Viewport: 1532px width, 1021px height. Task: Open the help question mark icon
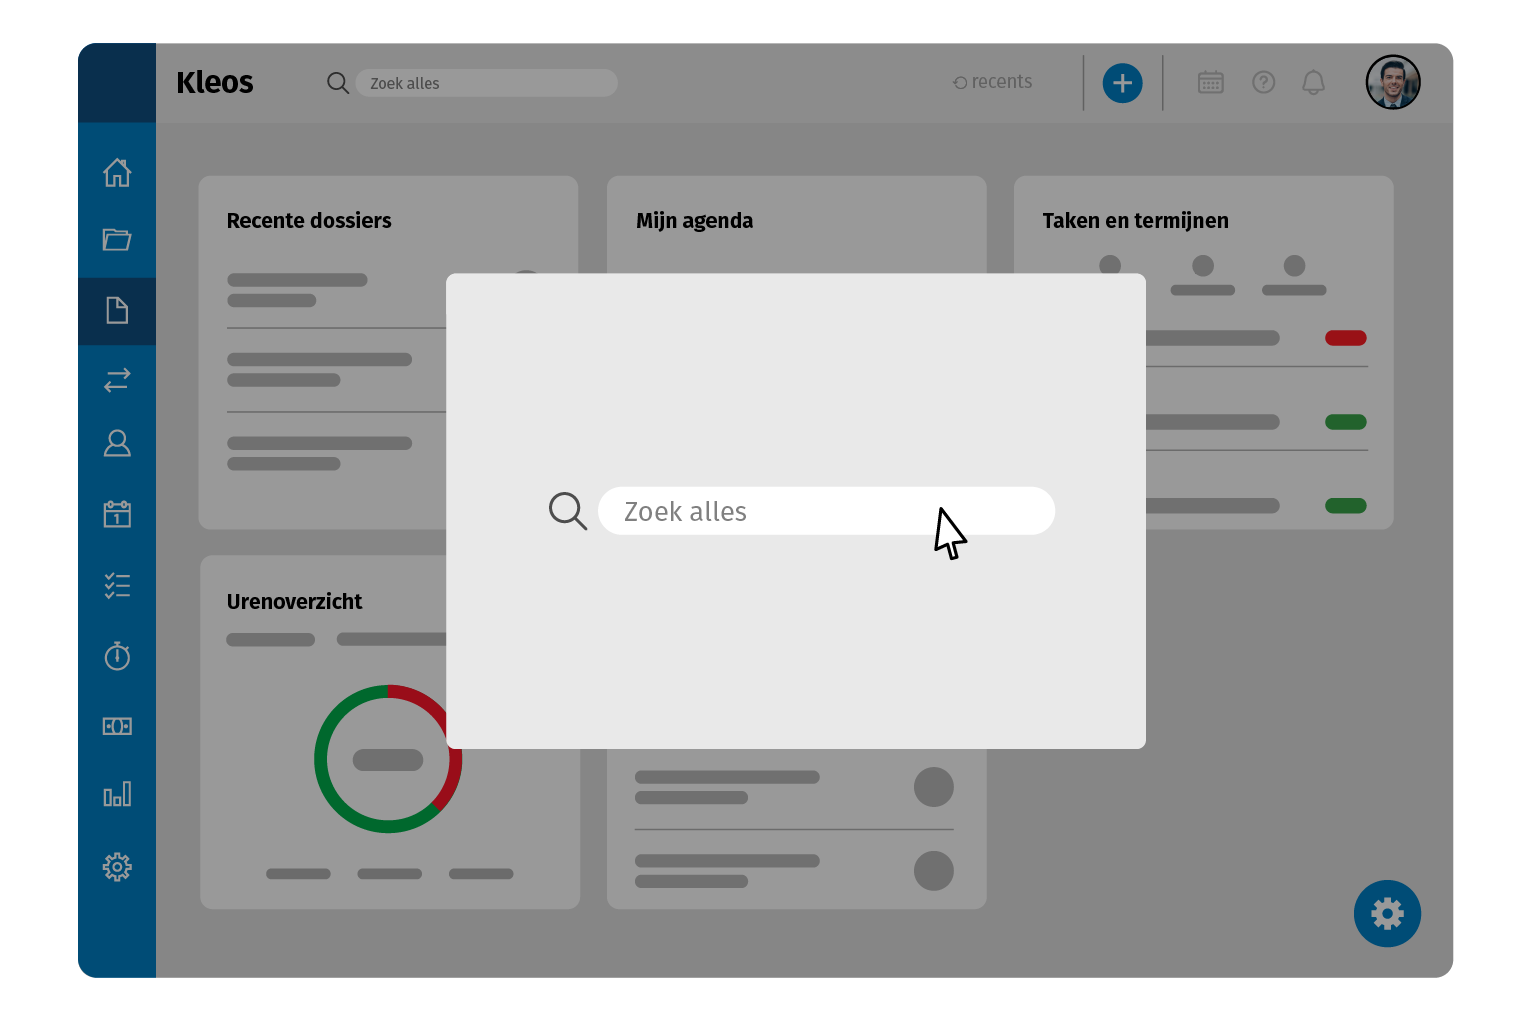click(1263, 82)
